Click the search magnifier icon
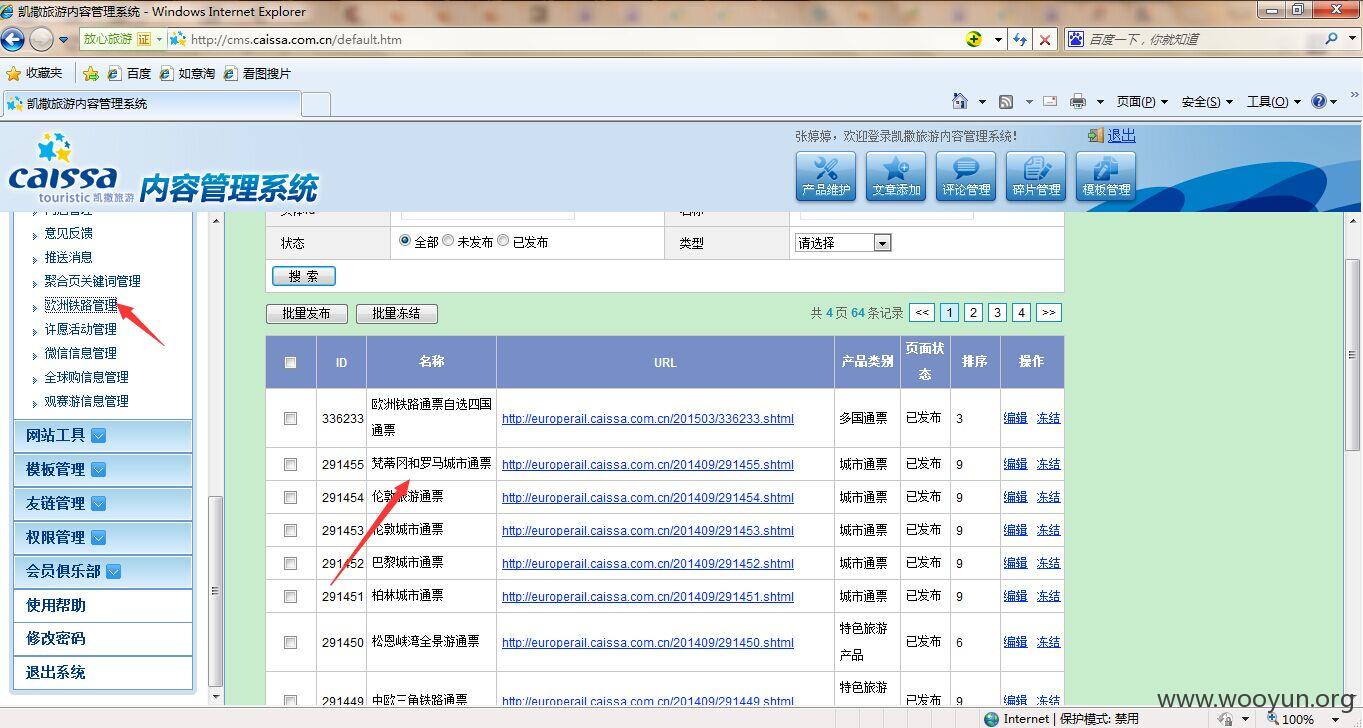This screenshot has width=1363, height=728. coord(1332,39)
